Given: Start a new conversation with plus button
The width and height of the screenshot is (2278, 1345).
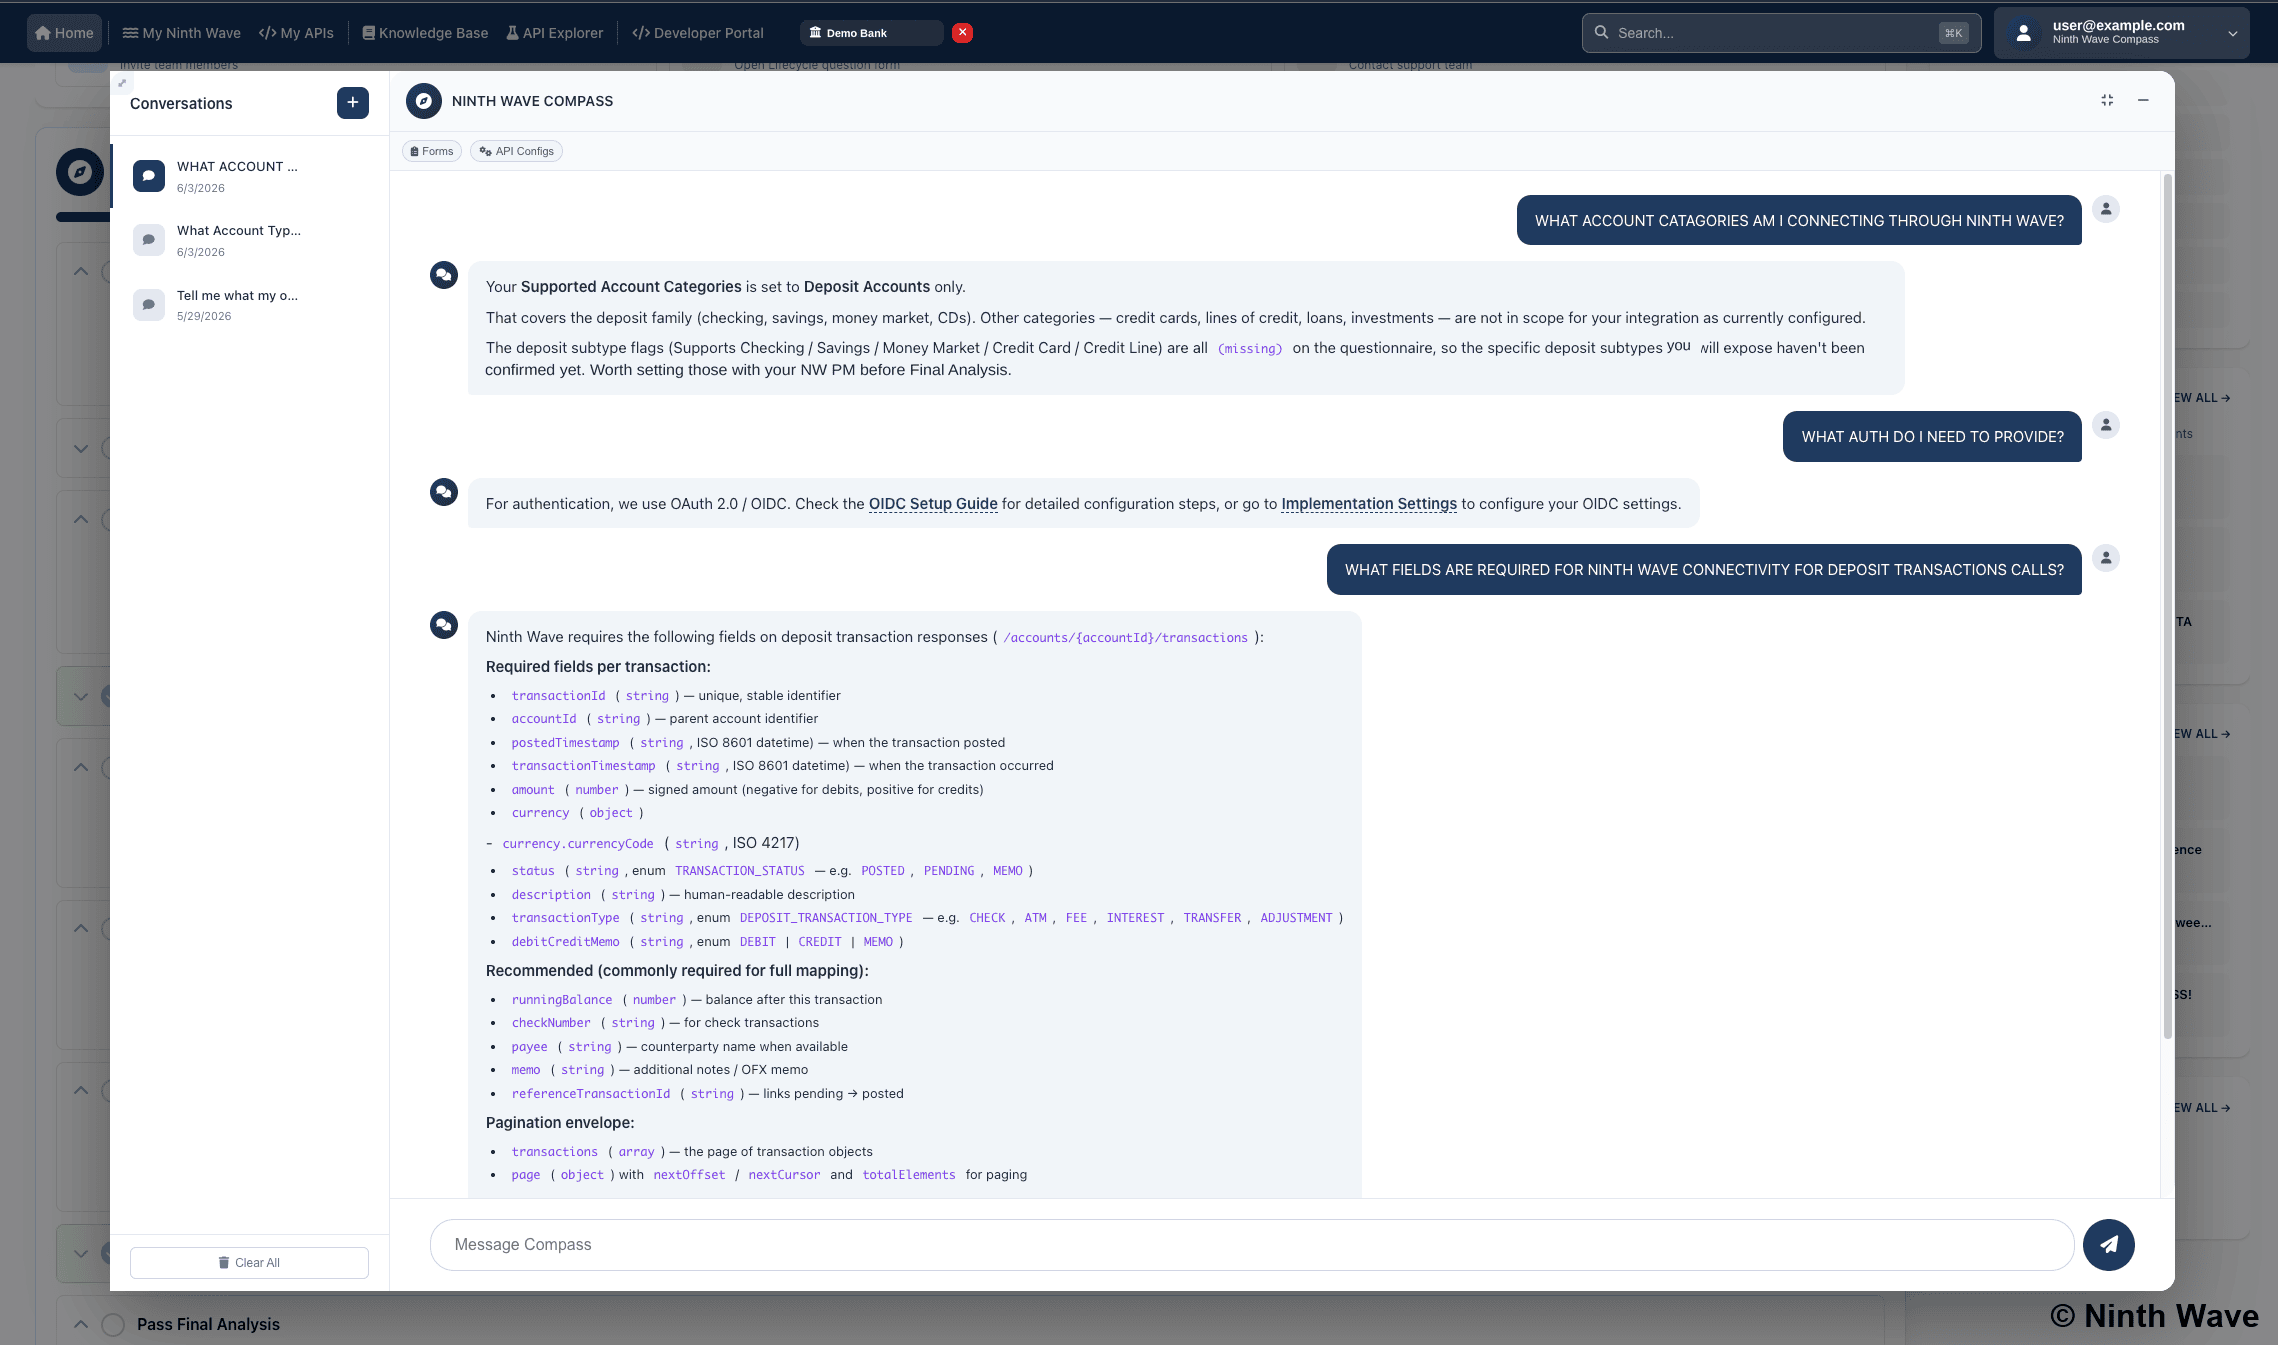Looking at the screenshot, I should click(352, 103).
